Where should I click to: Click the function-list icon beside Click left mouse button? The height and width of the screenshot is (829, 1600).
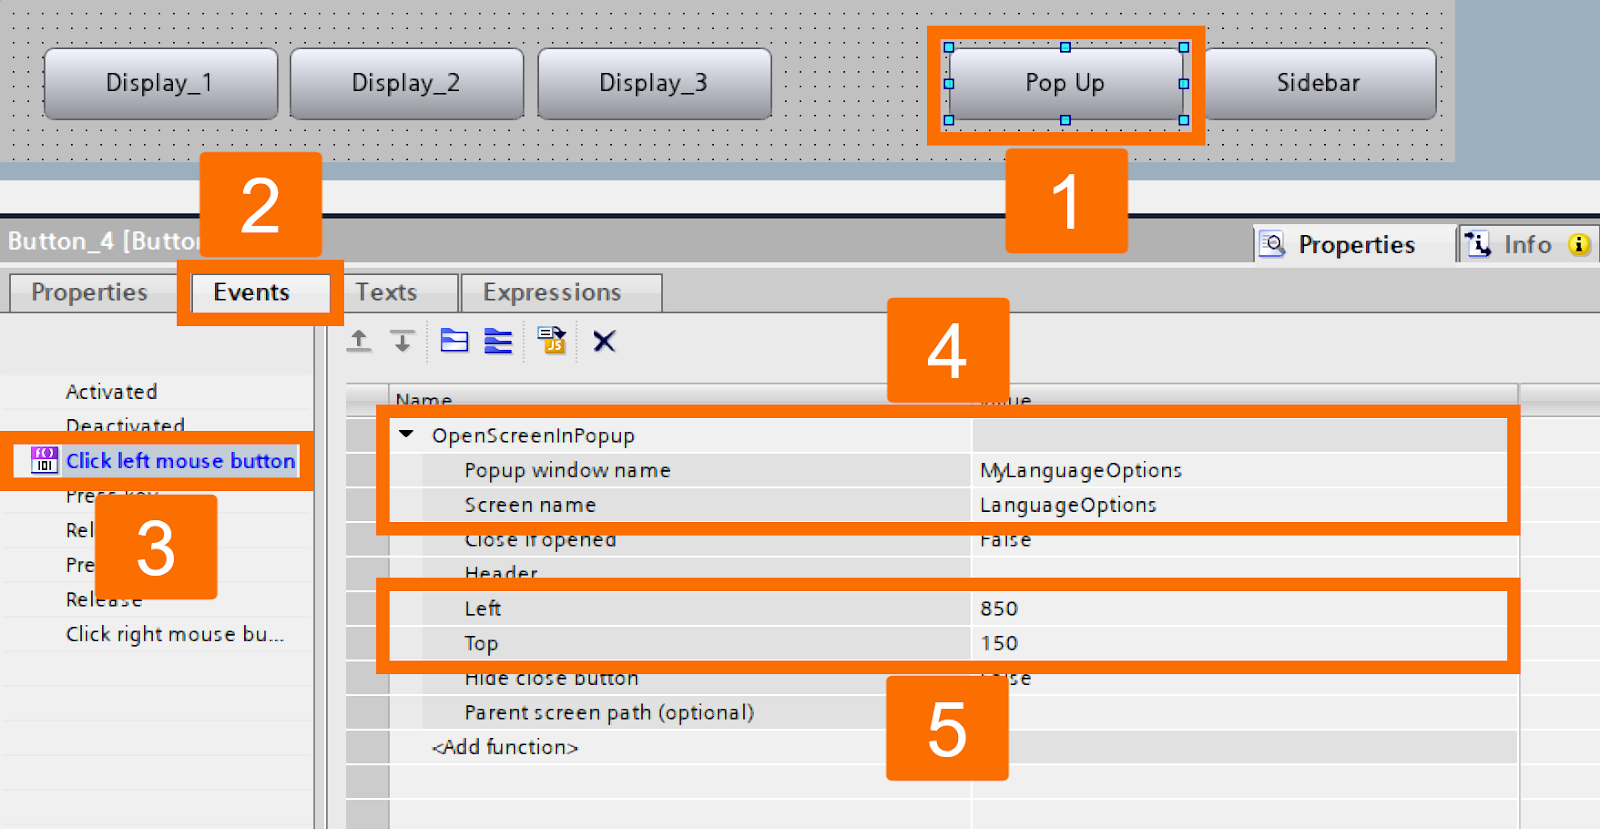(x=44, y=460)
